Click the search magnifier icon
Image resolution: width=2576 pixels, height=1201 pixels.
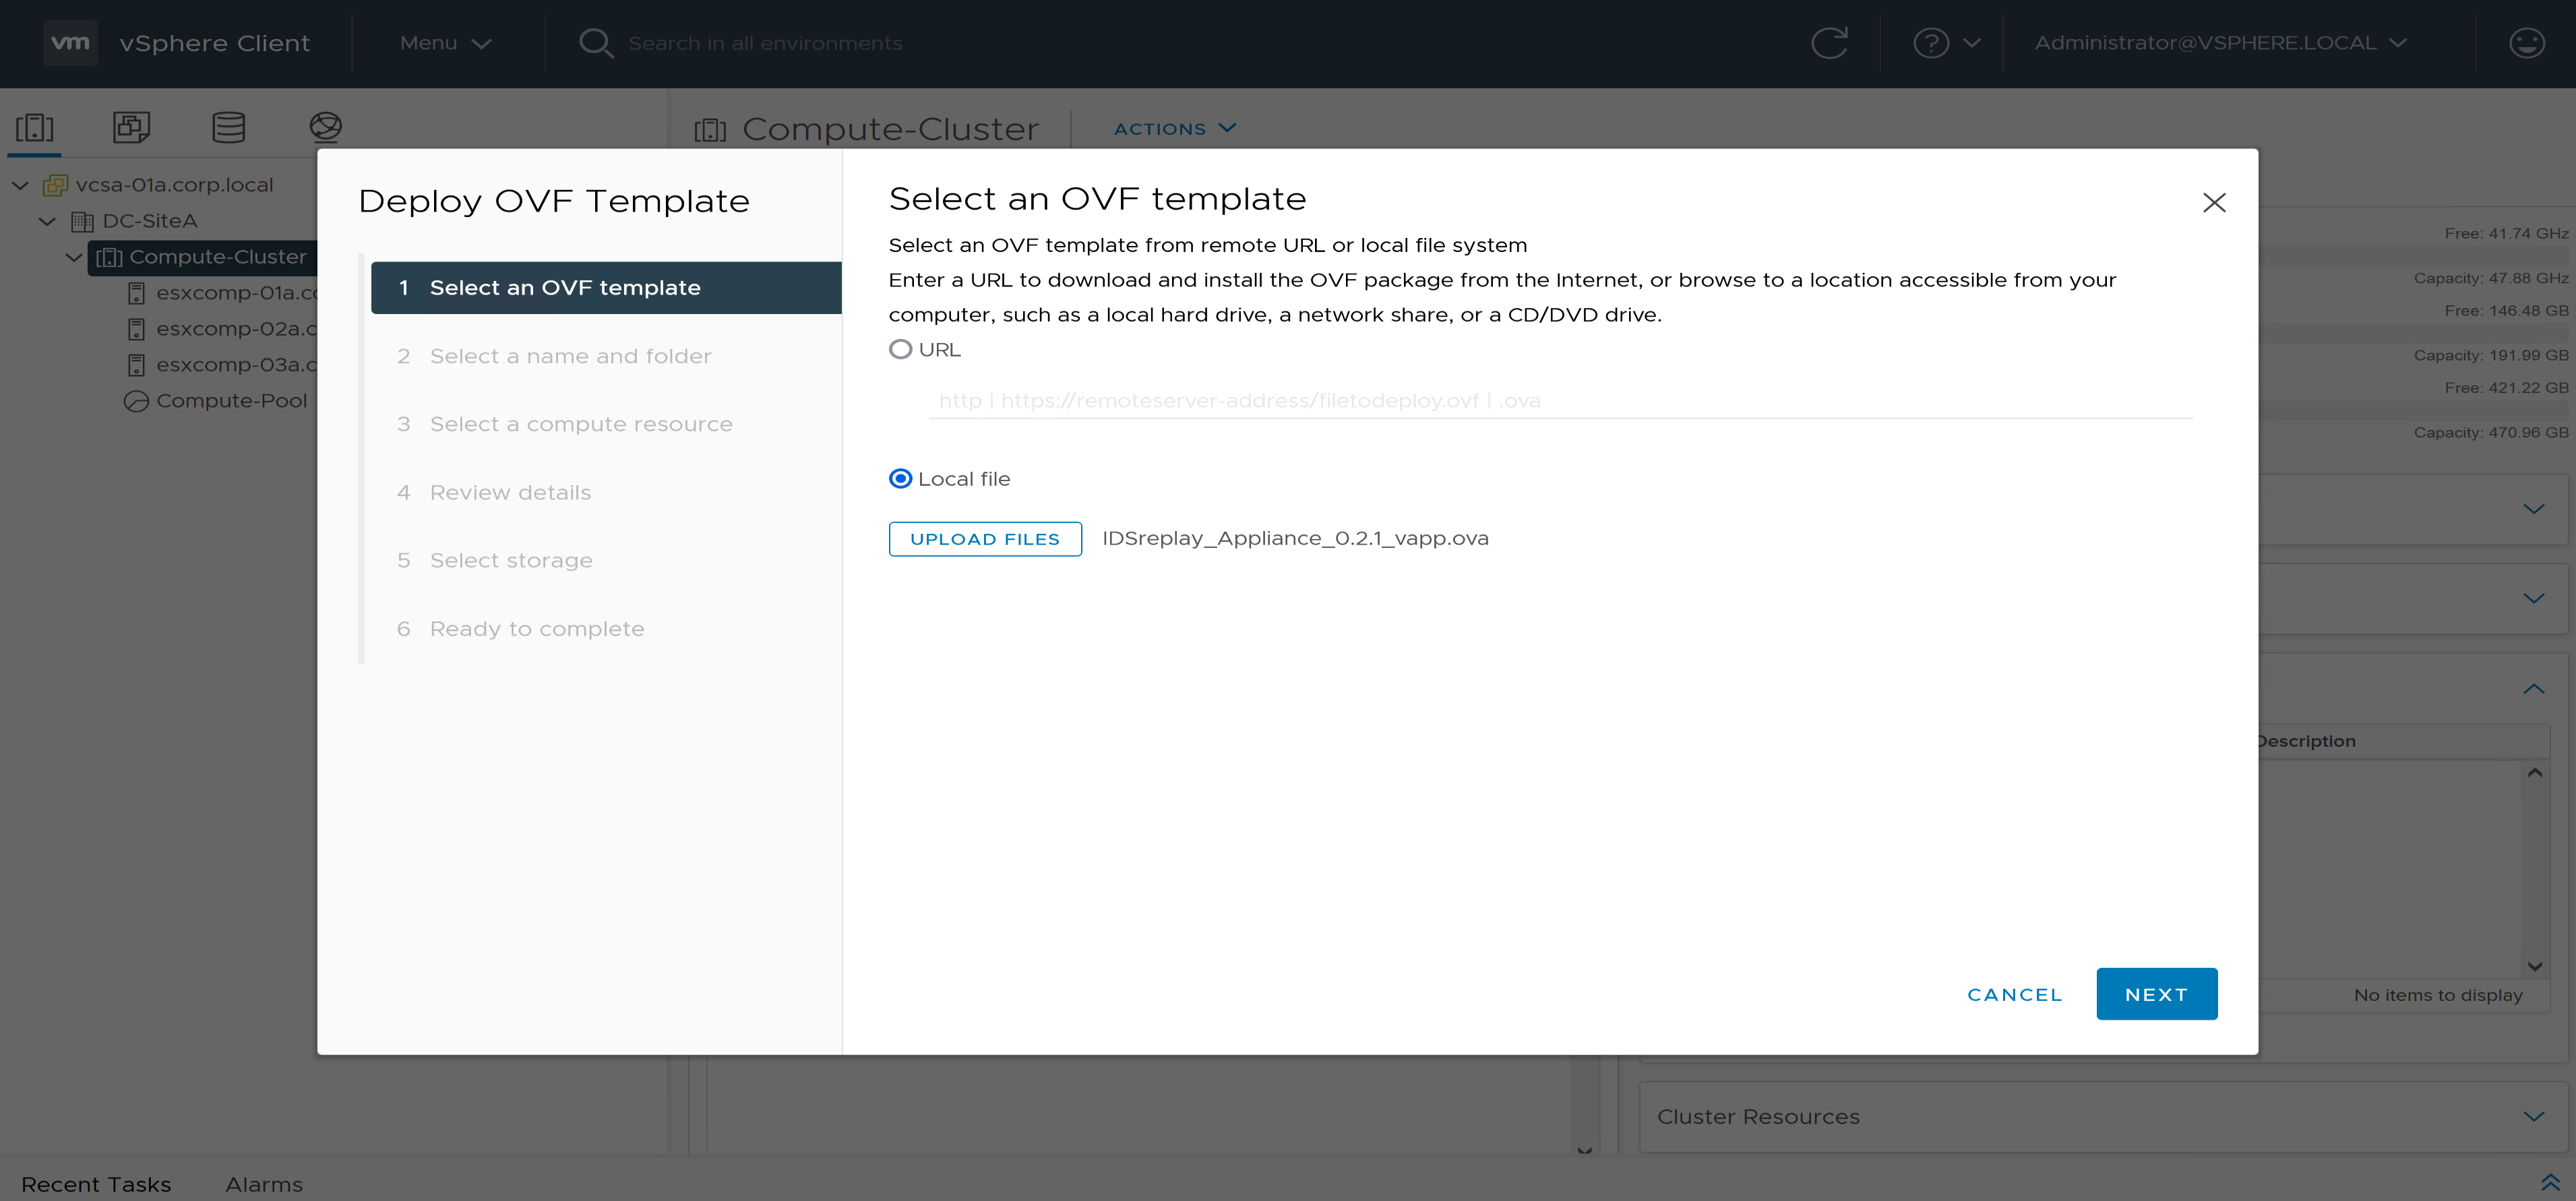tap(596, 43)
